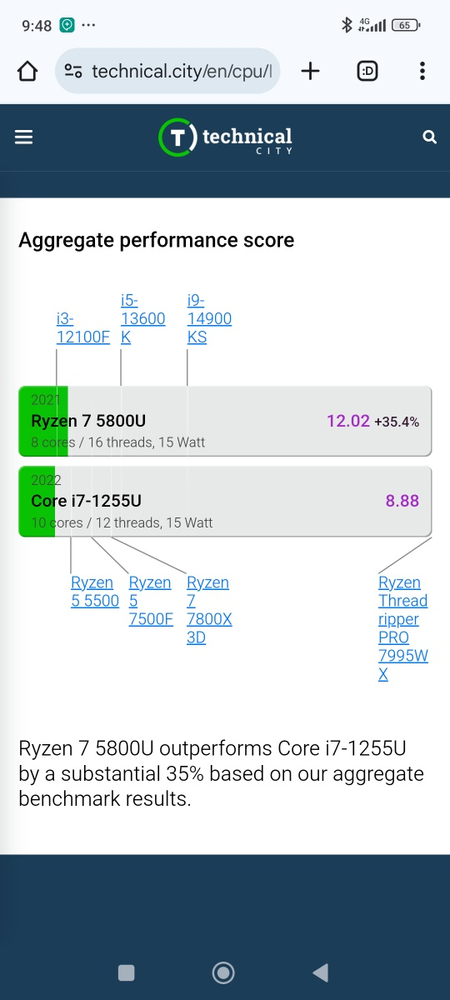
Task: Follow the Ryzen 7 7800X3D link
Action: (x=209, y=610)
